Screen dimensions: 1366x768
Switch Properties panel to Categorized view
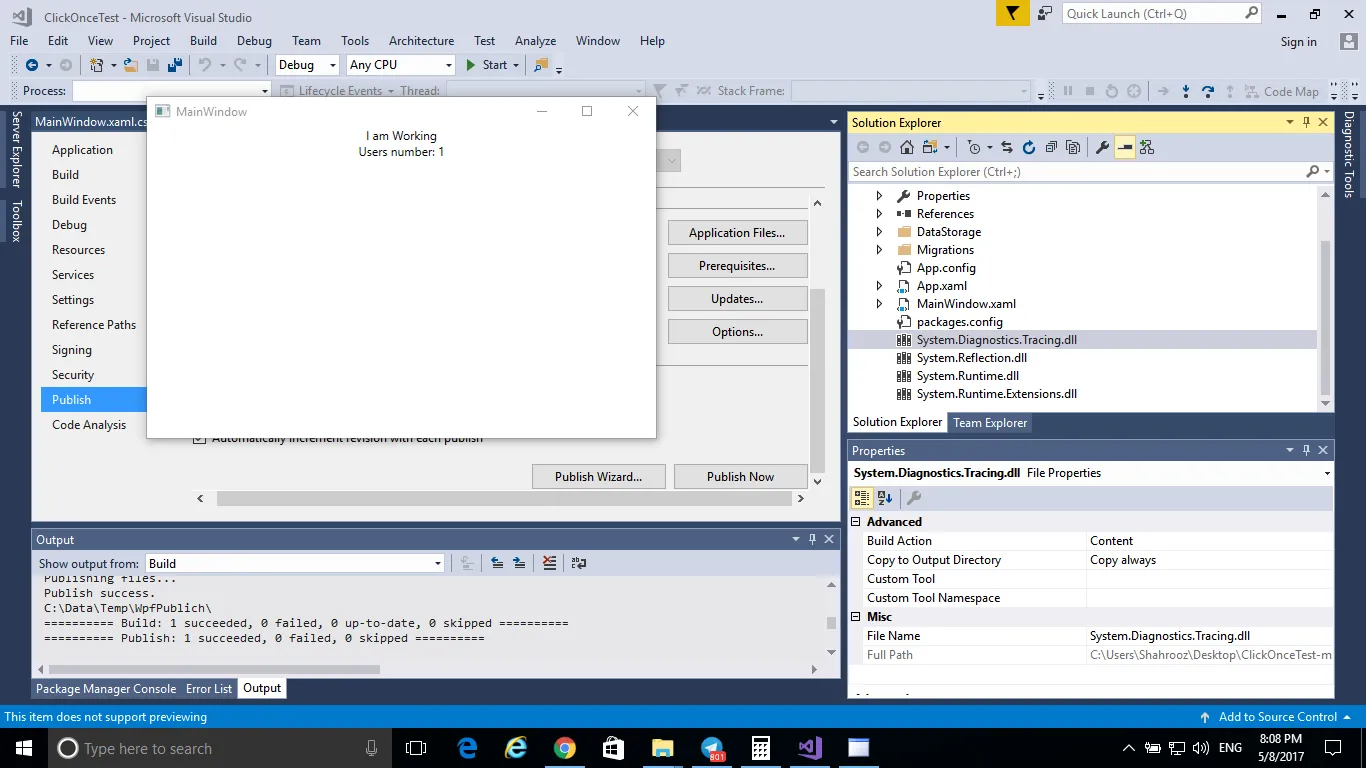(x=862, y=497)
